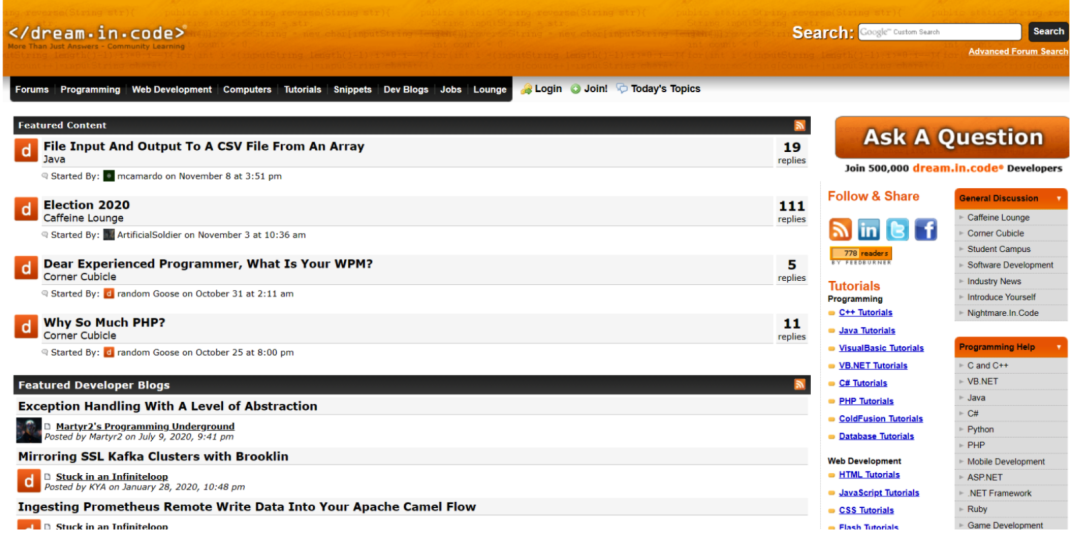This screenshot has width=1080, height=554.
Task: Open Why So Much PHP? topic
Action: (x=104, y=322)
